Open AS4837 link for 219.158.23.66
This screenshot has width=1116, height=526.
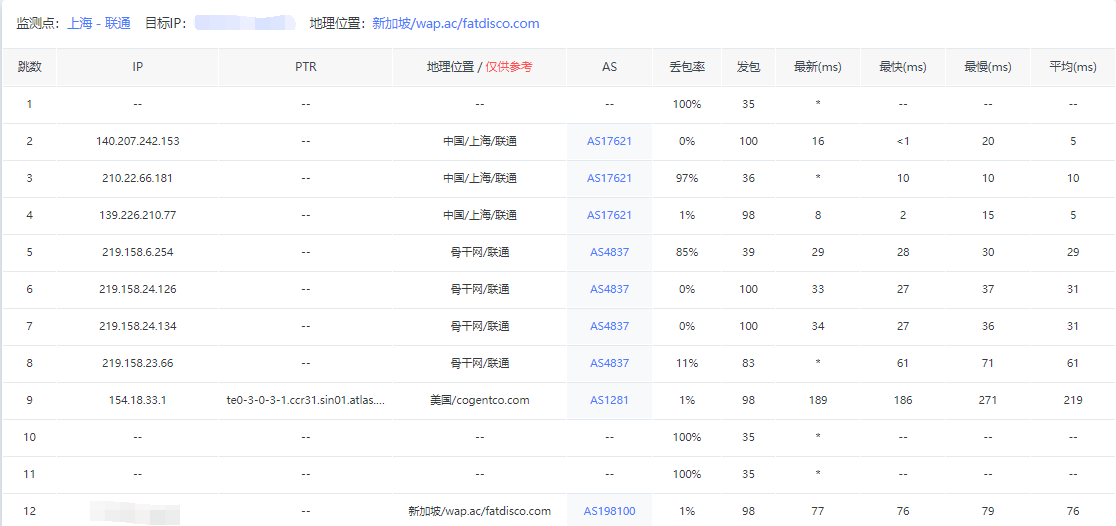(x=609, y=363)
